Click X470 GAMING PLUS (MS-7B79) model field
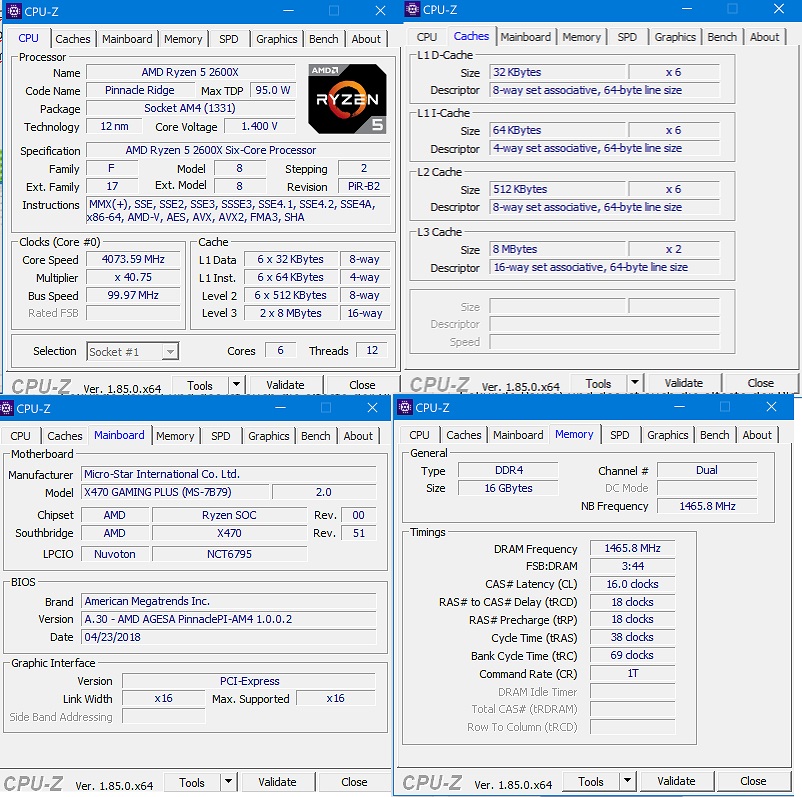The height and width of the screenshot is (797, 802). (175, 492)
